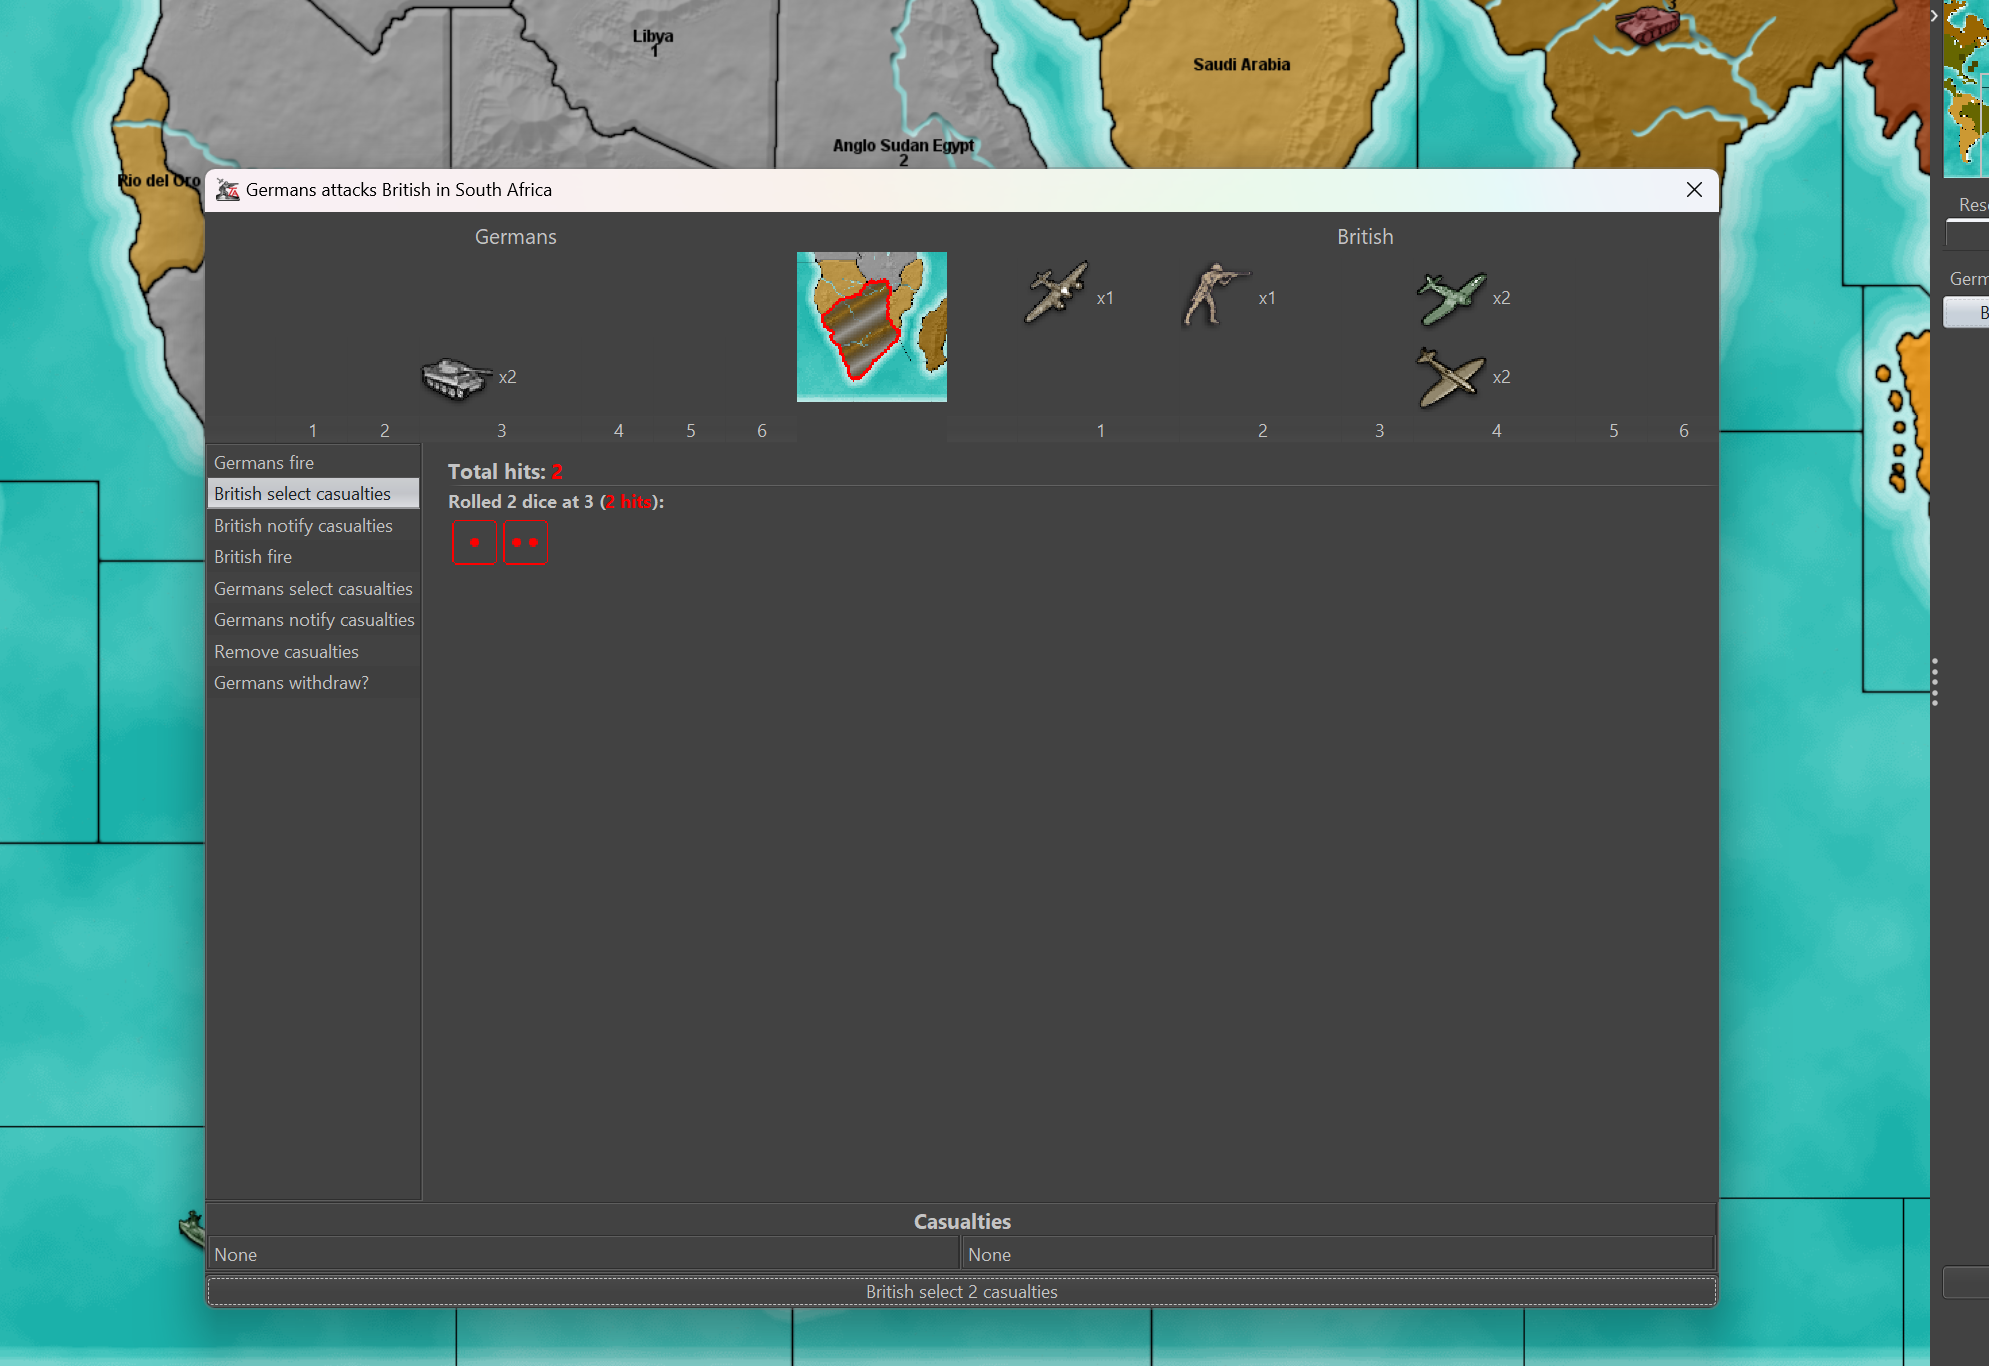Screen dimensions: 1989x1366
Task: Select the 'Germans withdraw?' step
Action: click(x=313, y=683)
